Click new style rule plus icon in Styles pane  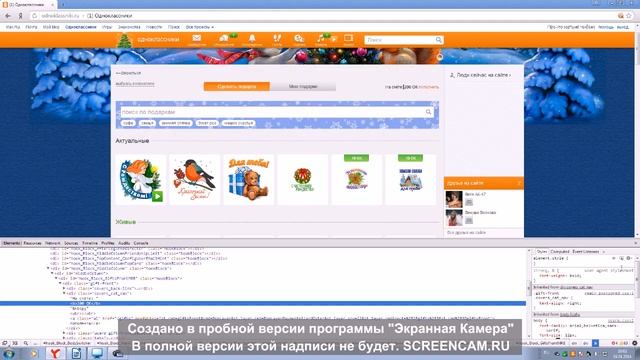click(x=613, y=258)
